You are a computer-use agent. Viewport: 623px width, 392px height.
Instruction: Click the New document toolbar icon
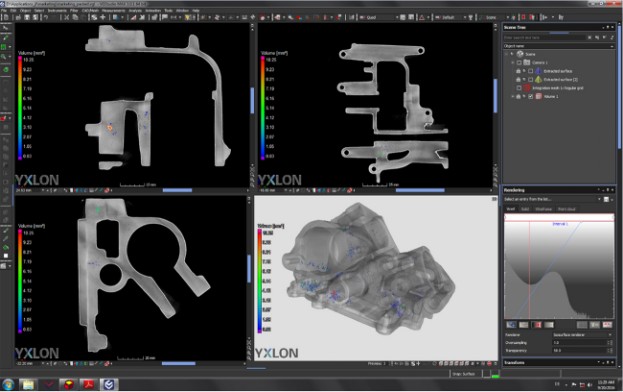click(6, 17)
